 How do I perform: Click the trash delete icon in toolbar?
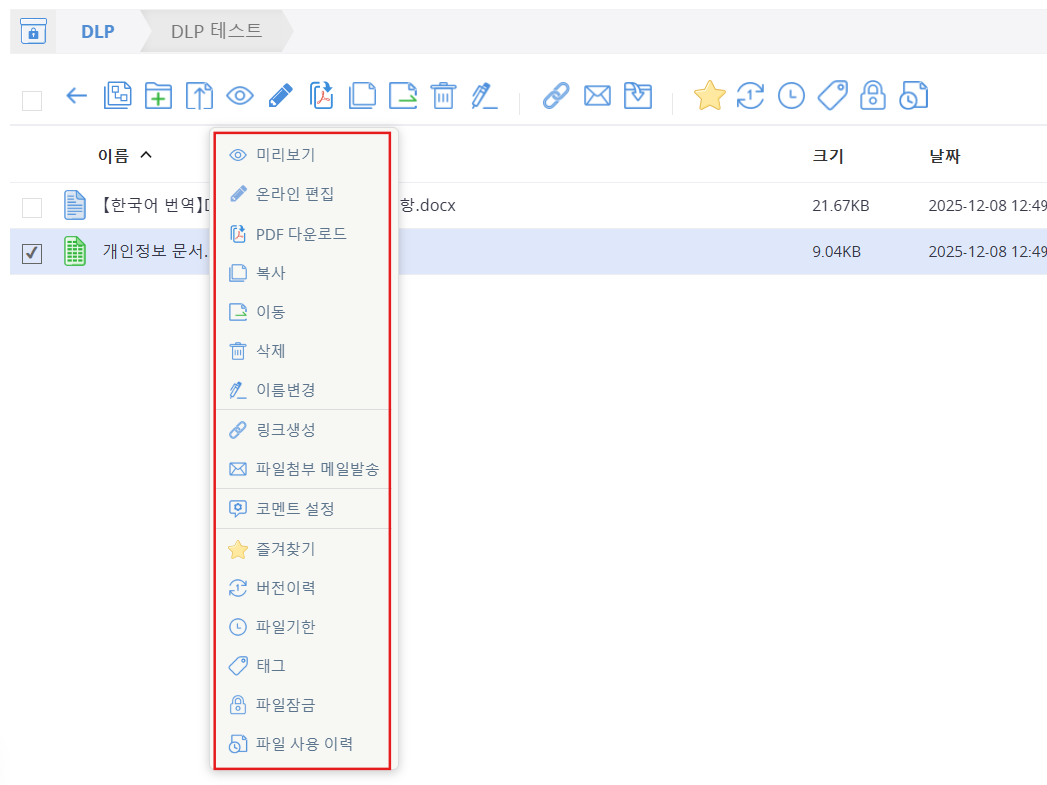pyautogui.click(x=443, y=96)
